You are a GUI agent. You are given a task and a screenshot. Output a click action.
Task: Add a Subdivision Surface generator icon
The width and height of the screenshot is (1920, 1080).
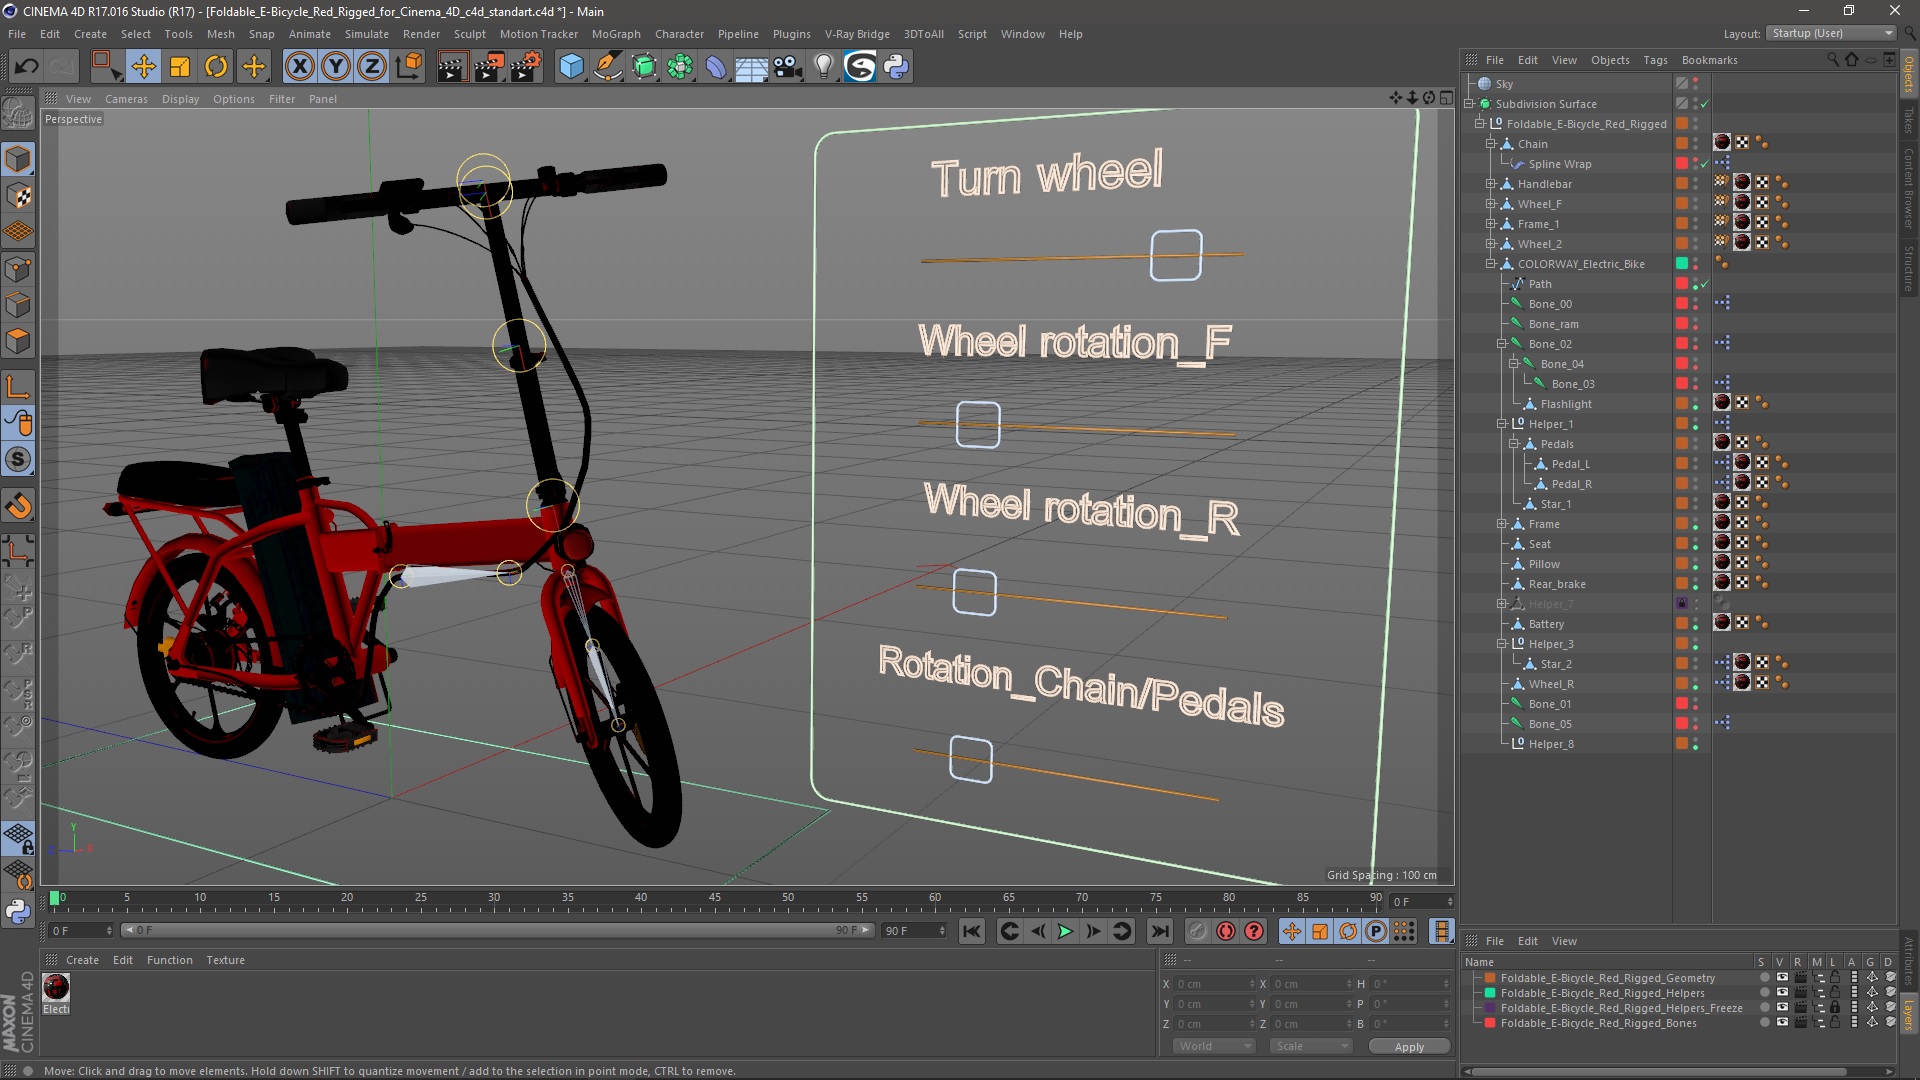point(644,67)
